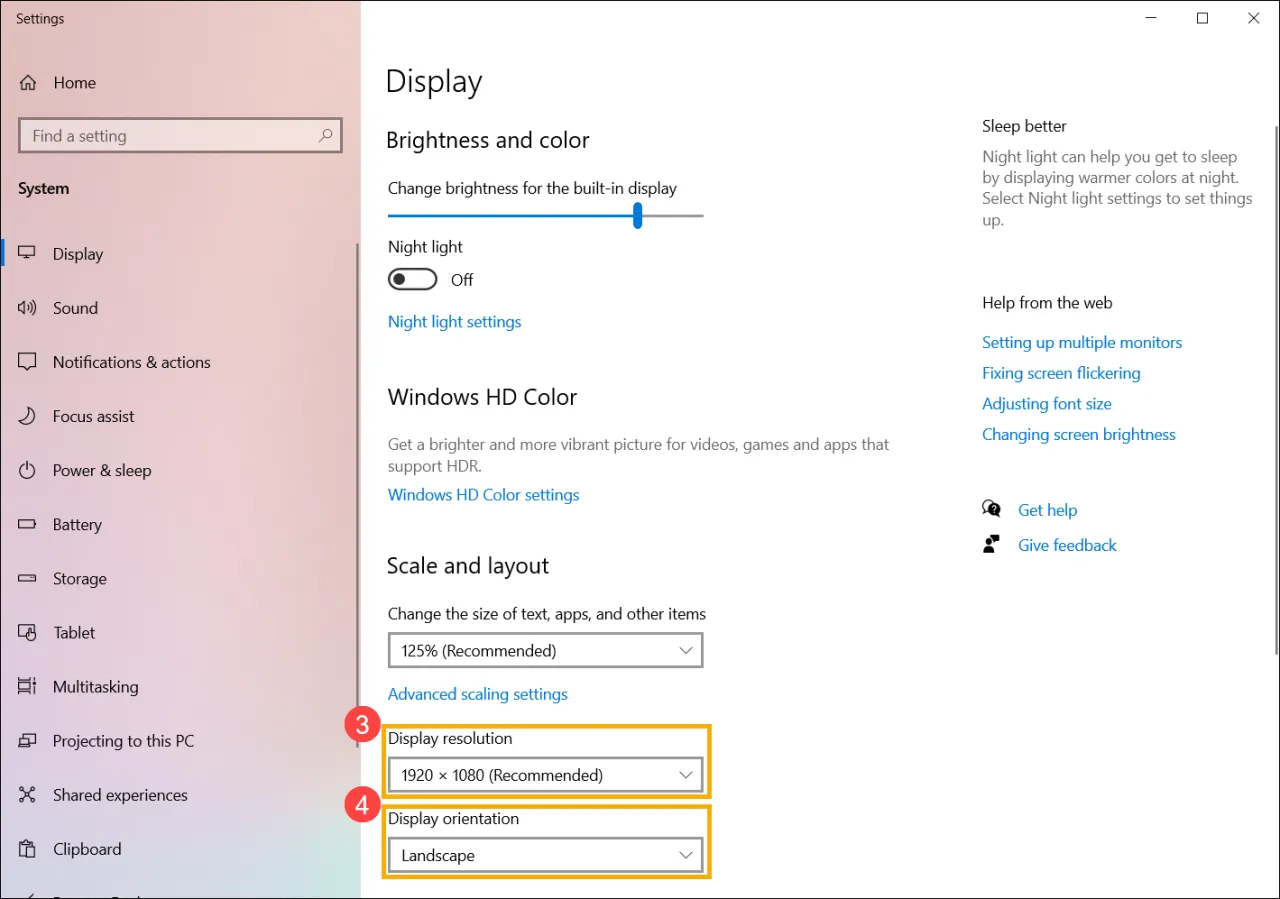The width and height of the screenshot is (1280, 899).
Task: Go to the Home menu item
Action: (74, 82)
